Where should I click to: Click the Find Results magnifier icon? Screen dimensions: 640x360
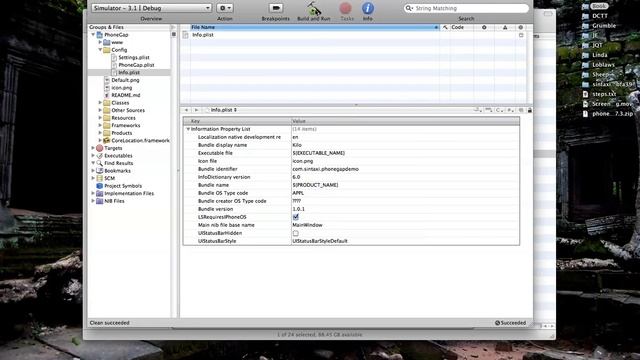point(100,163)
